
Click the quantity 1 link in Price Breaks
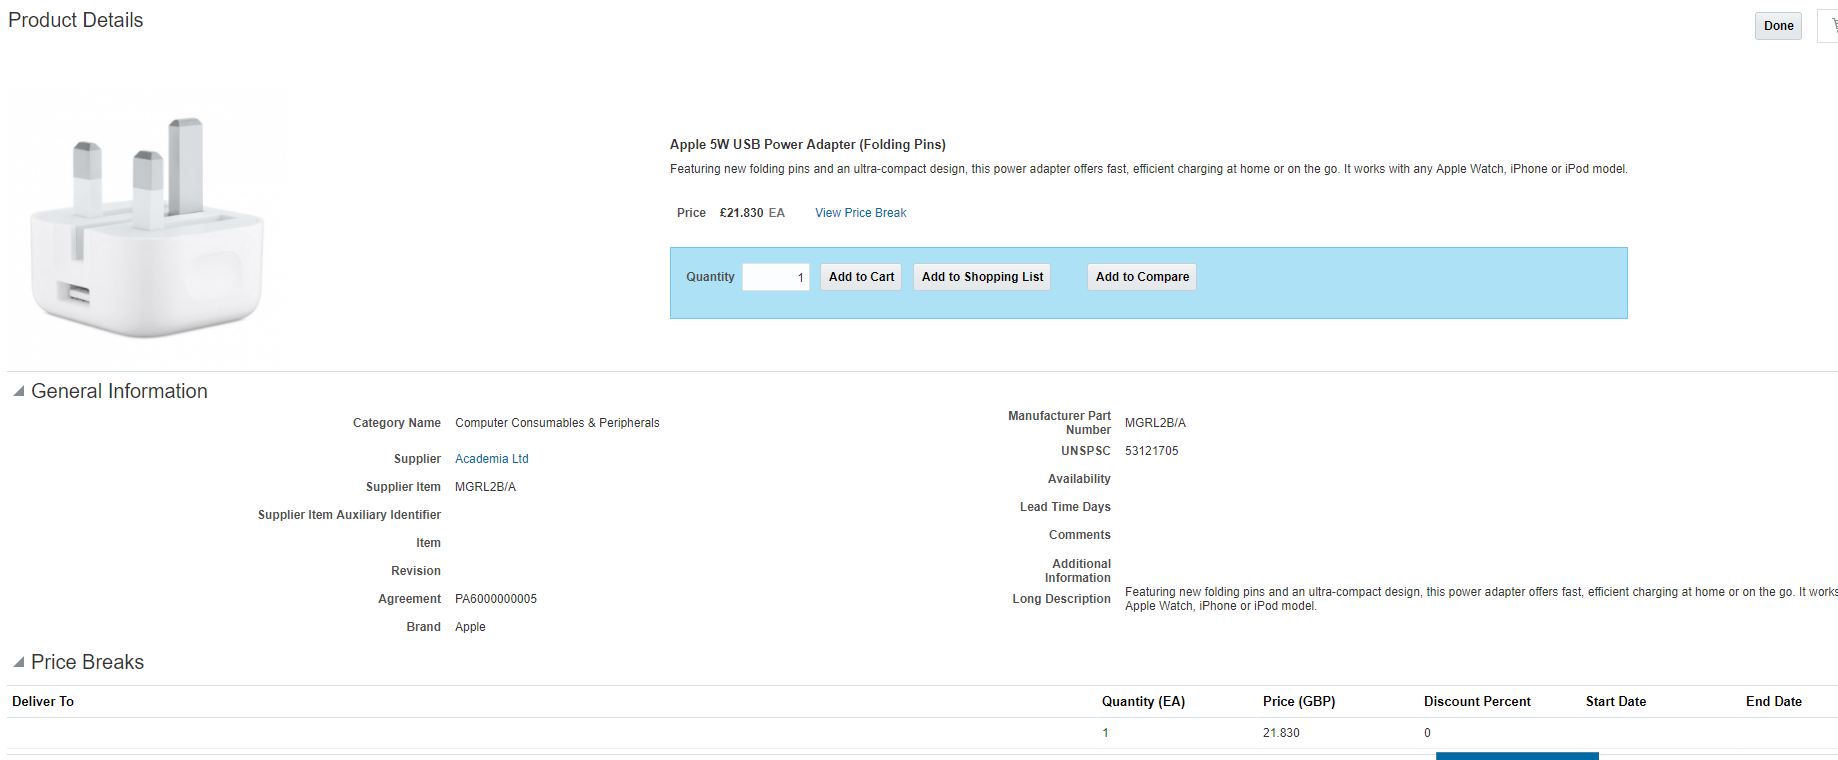pos(1105,733)
